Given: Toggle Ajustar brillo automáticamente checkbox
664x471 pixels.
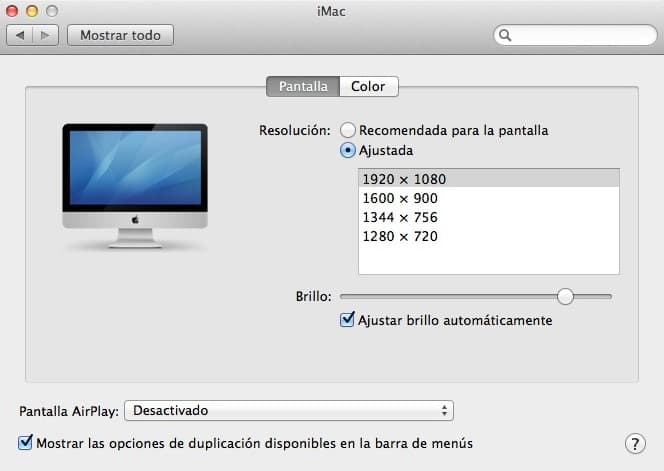Looking at the screenshot, I should (348, 321).
